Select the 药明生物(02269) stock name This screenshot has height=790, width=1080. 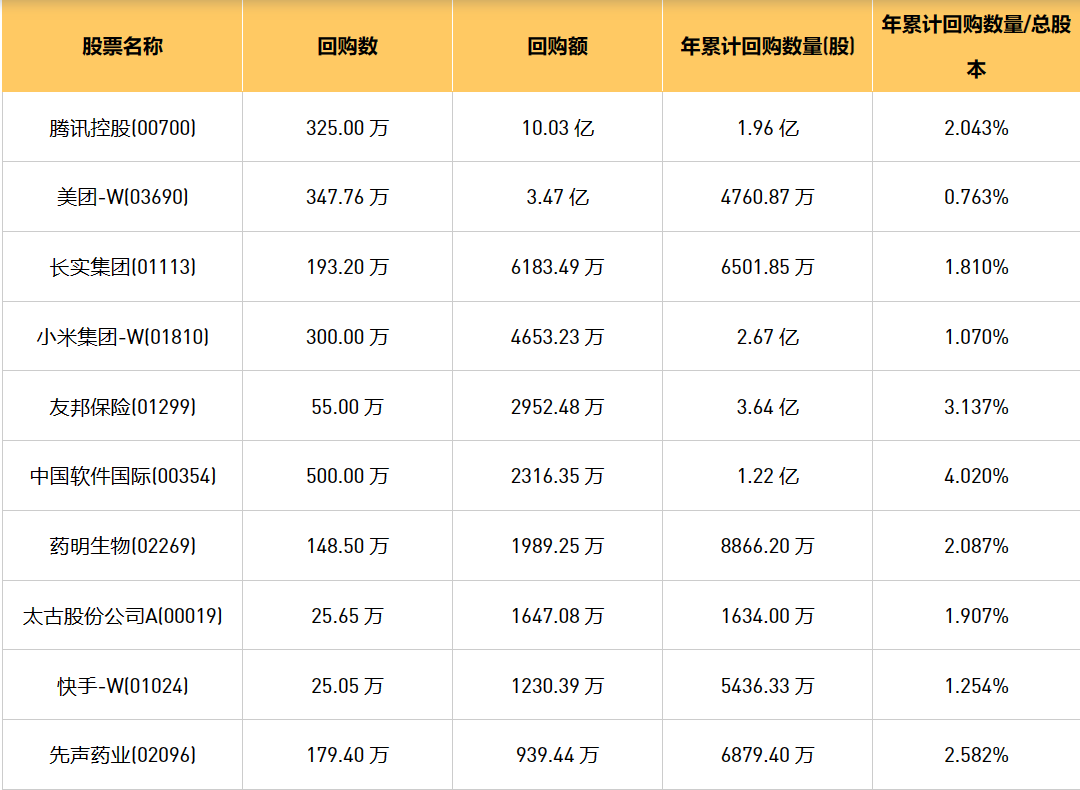122,546
